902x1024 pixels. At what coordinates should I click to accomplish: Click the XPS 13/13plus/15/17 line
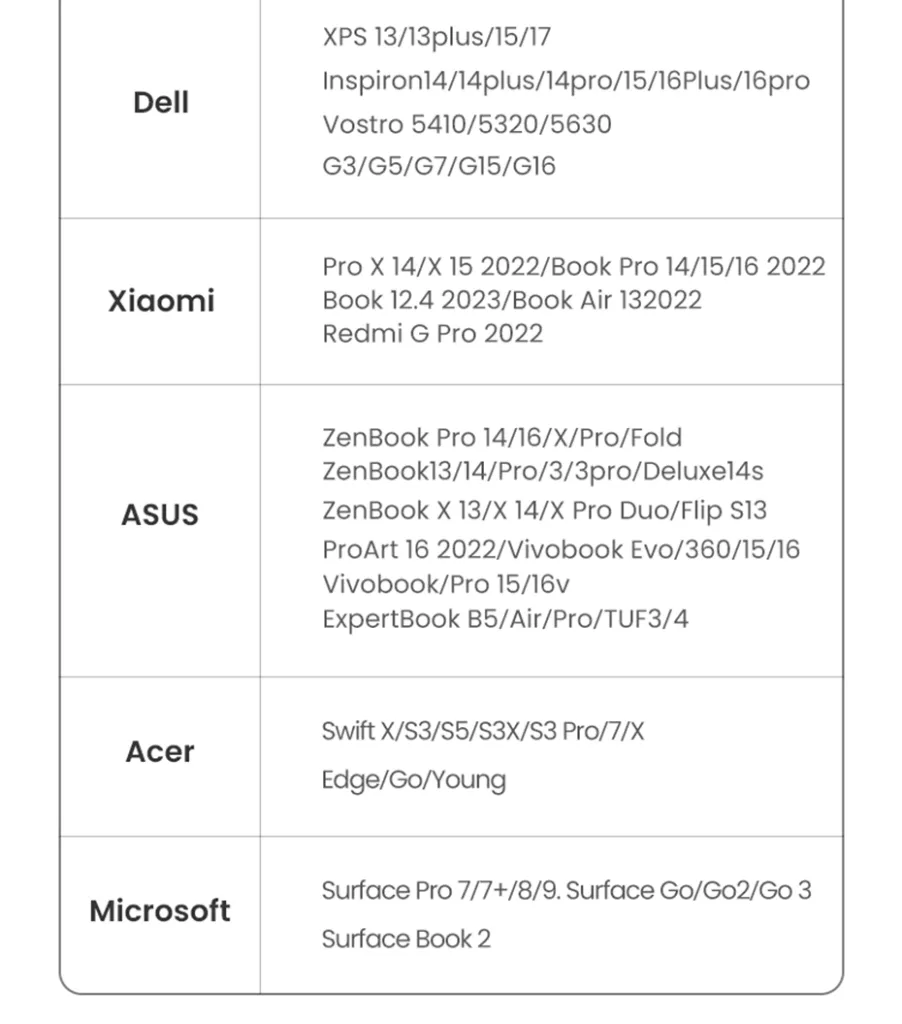(x=437, y=37)
